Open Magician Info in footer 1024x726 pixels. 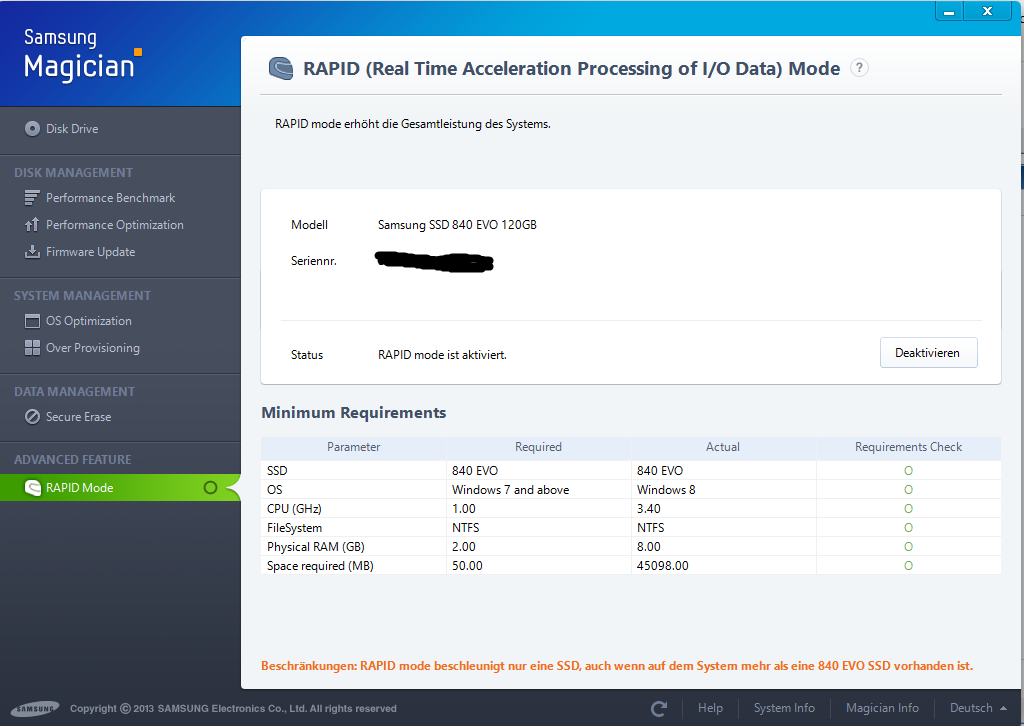click(882, 708)
